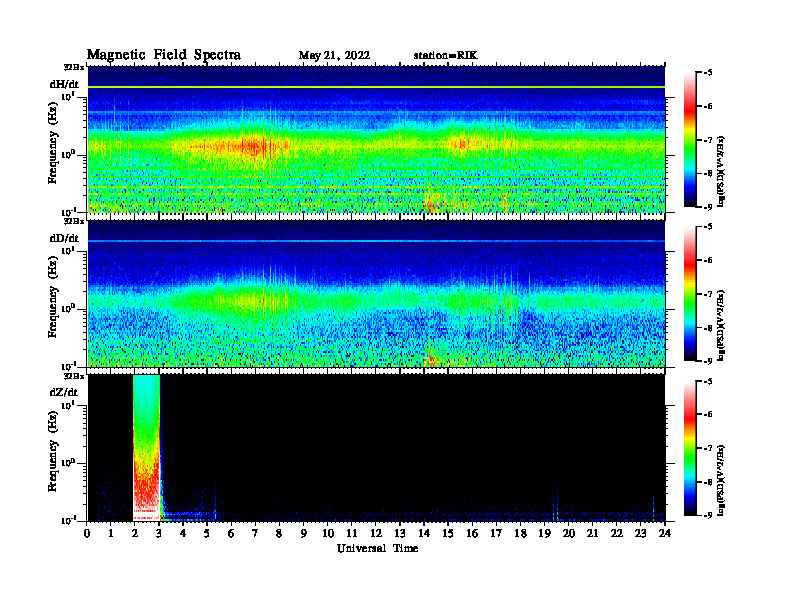Click the yellow horizontal line in dH/dt spectrogram
Viewport: 792px width, 612px height.
click(376, 87)
